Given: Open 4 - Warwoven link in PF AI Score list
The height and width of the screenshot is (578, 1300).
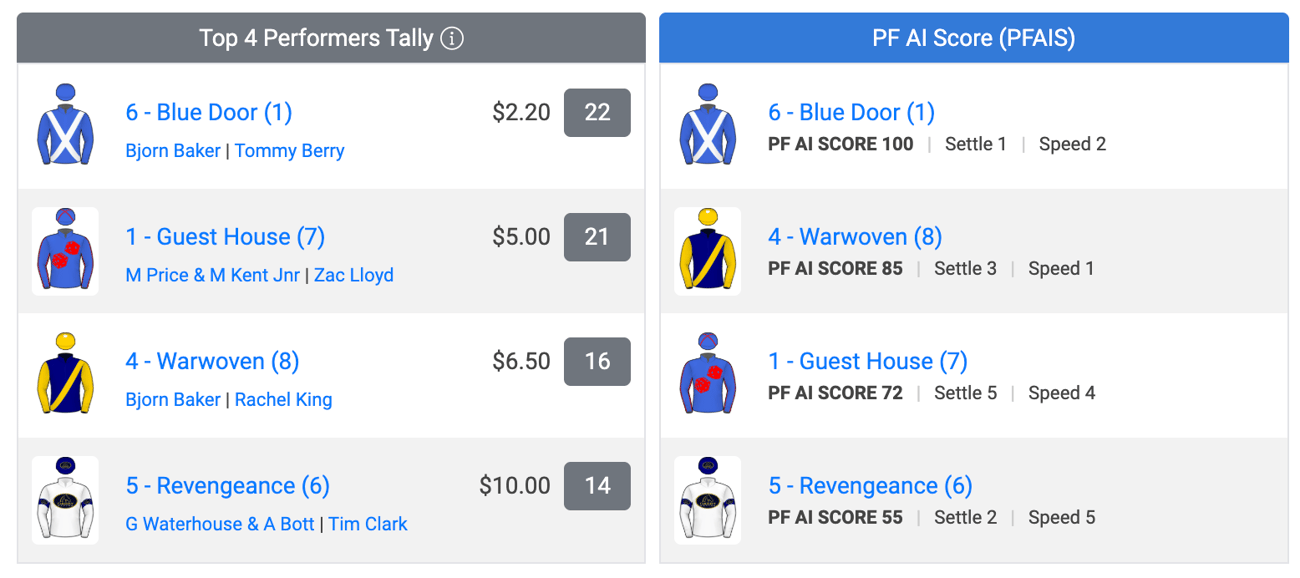Looking at the screenshot, I should tap(855, 237).
